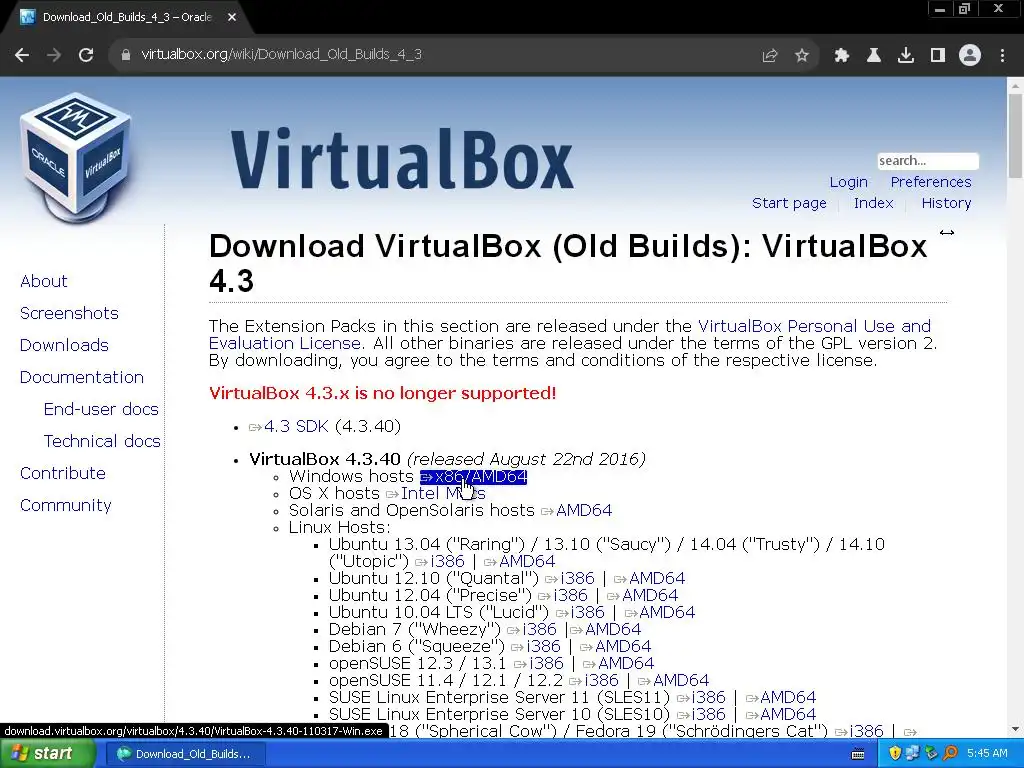Download openSUSE 11.4 / 12.1 i386 package
The width and height of the screenshot is (1024, 768).
pyautogui.click(x=594, y=680)
